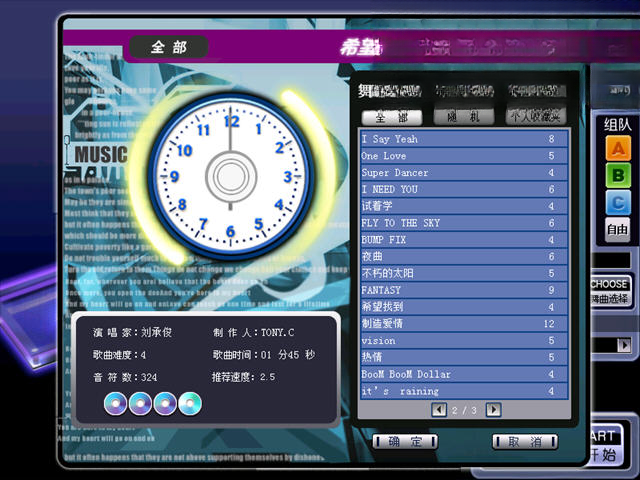Go to the next song list page
Image resolution: width=640 pixels, height=480 pixels.
pyautogui.click(x=493, y=409)
